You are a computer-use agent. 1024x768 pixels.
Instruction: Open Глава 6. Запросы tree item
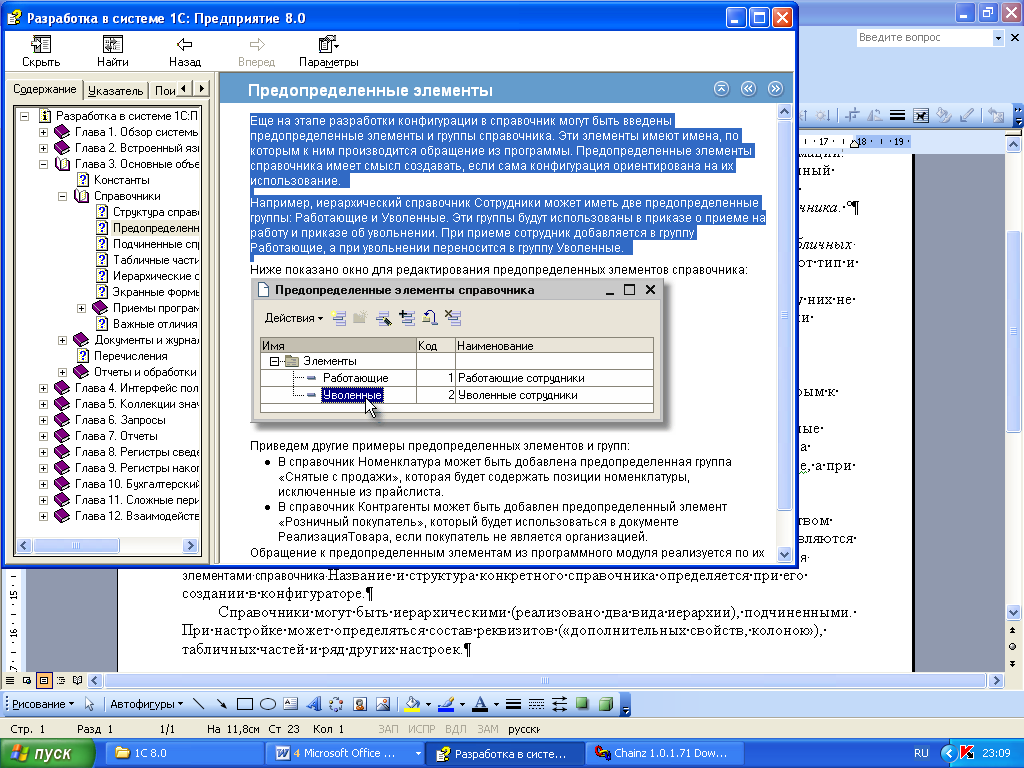[x=120, y=420]
